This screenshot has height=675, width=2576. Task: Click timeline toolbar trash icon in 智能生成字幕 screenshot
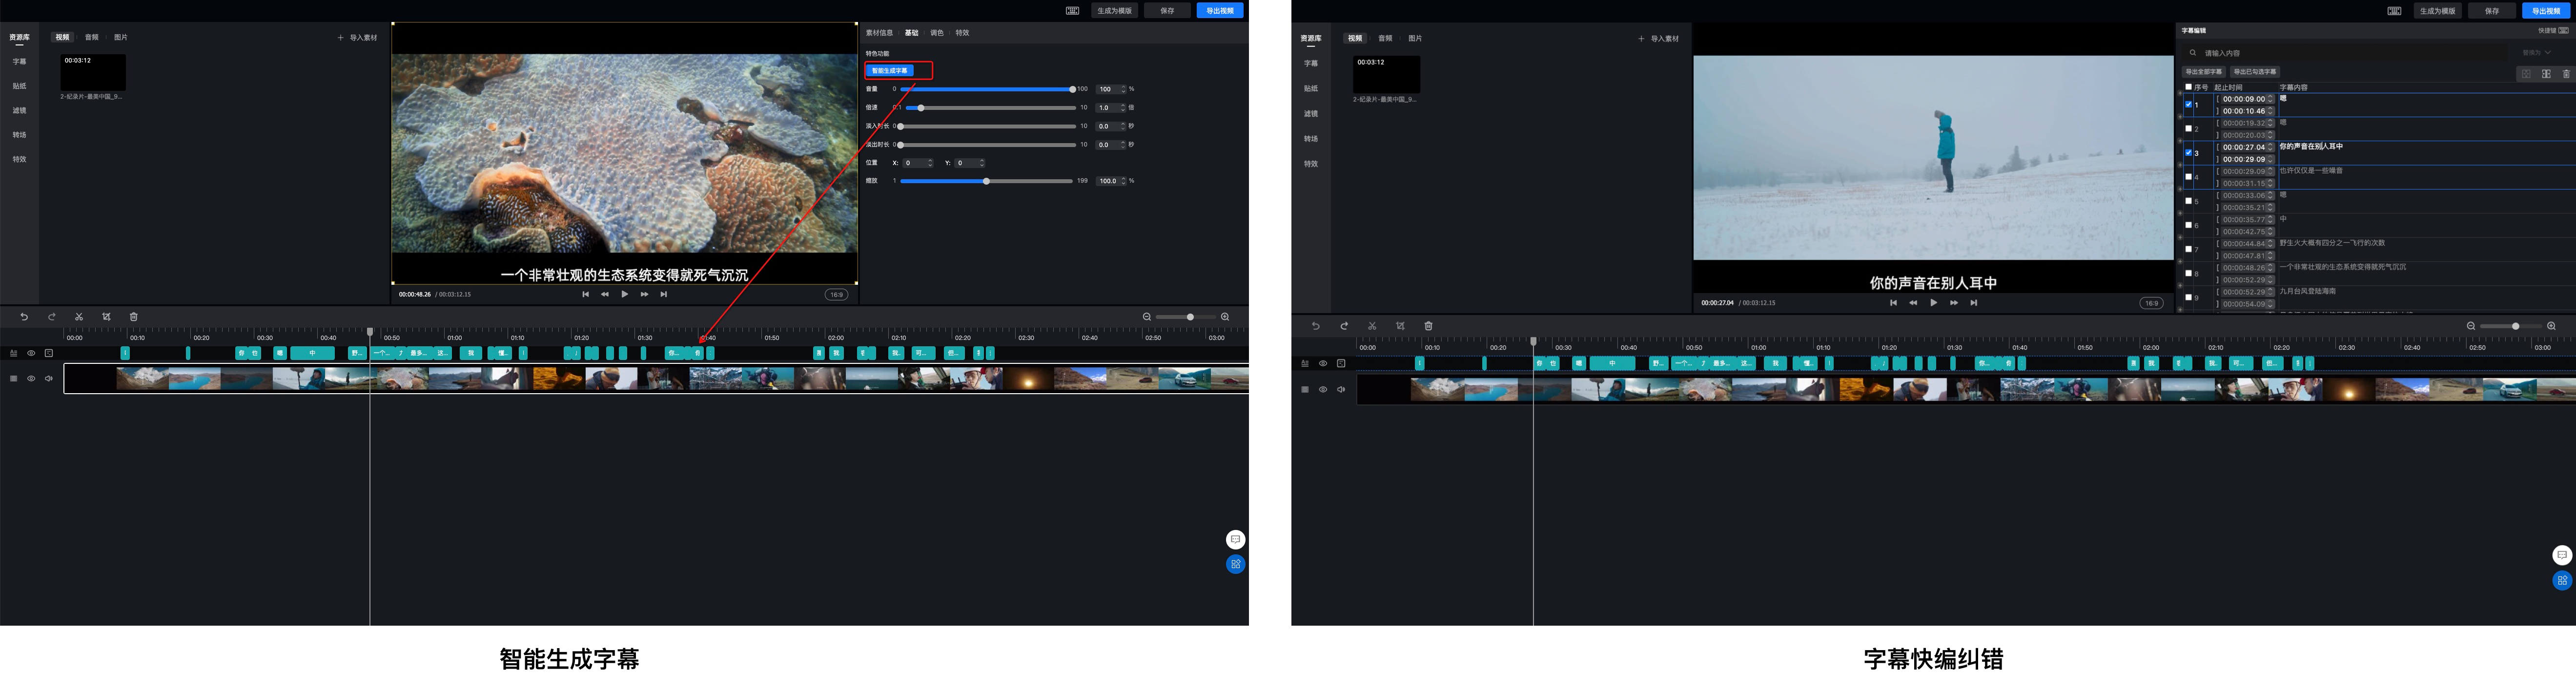coord(133,317)
